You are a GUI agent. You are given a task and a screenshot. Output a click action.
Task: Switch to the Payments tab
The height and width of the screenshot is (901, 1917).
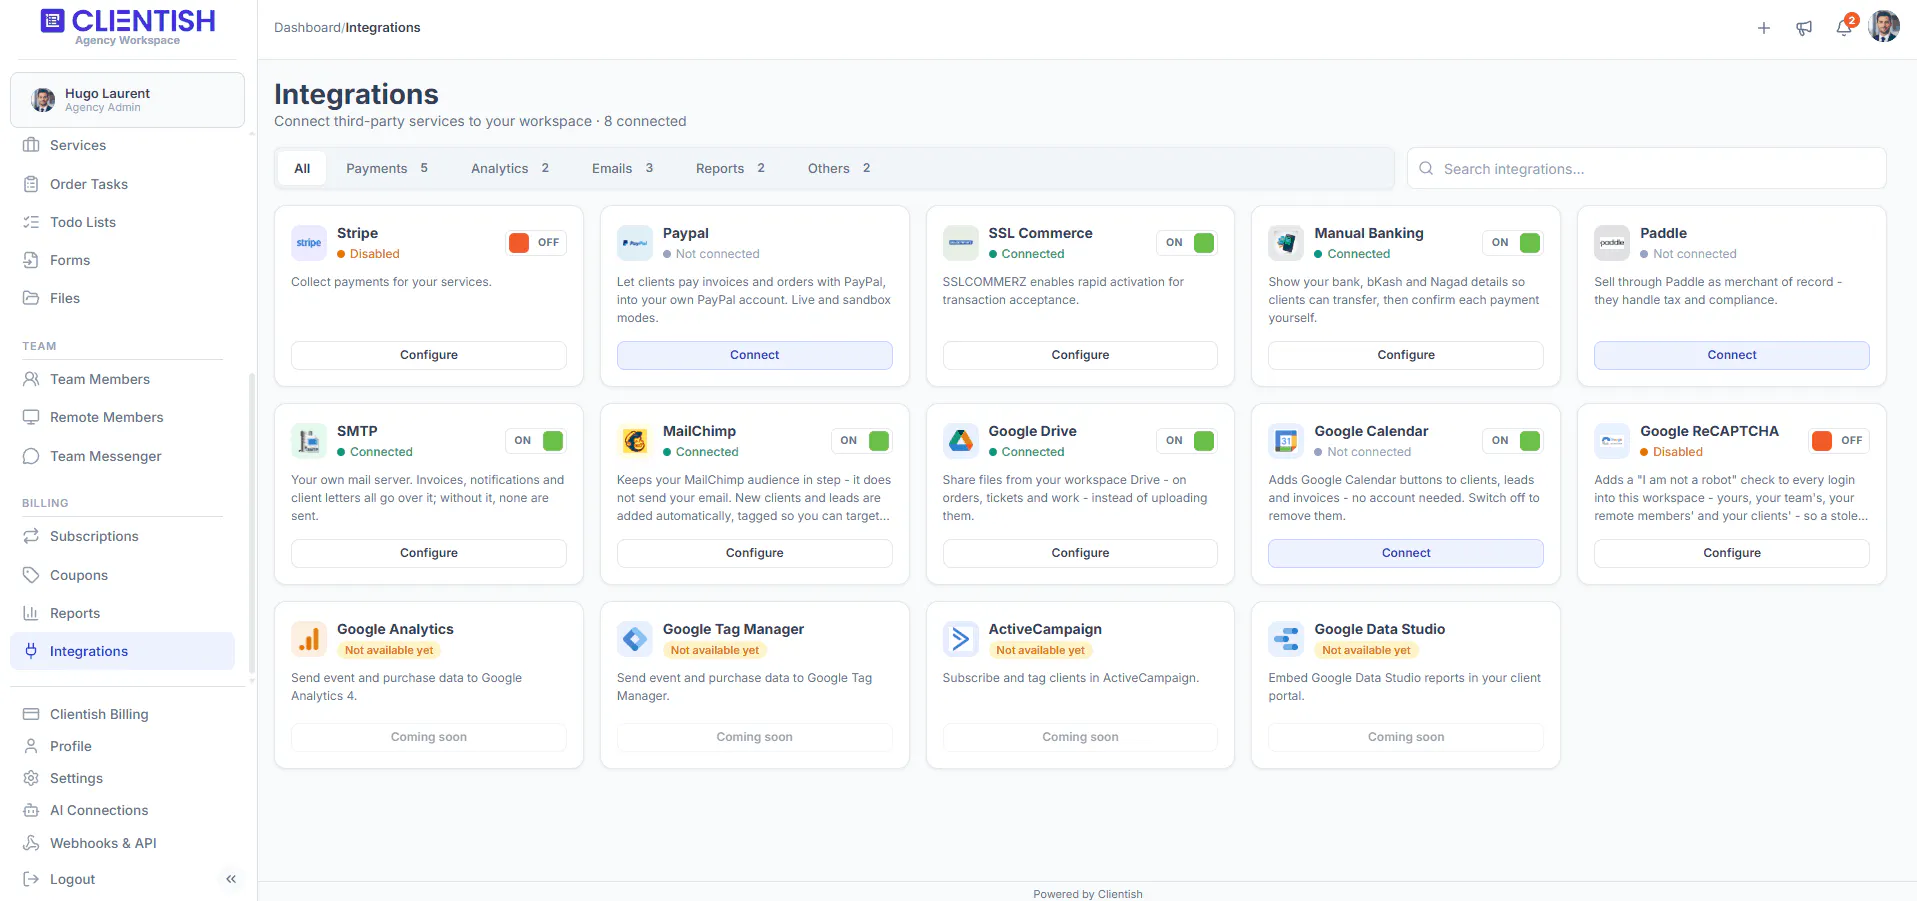387,169
